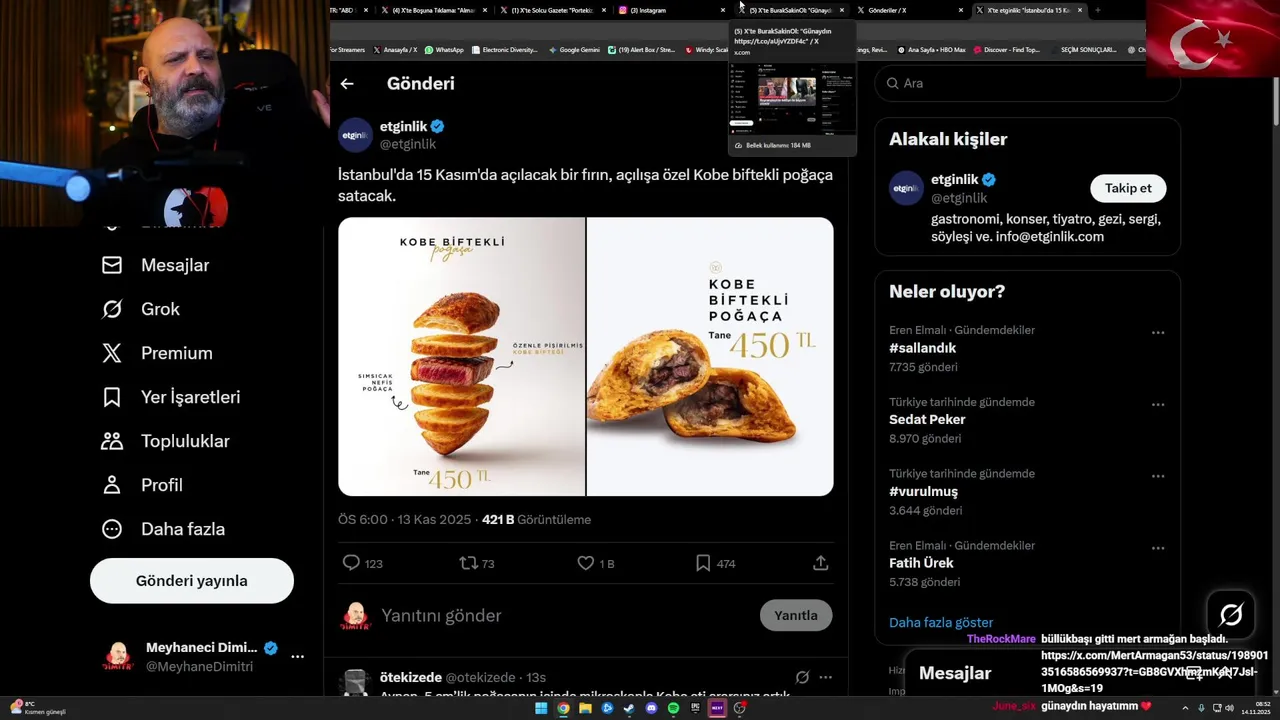Open the #vurulmuş trend
This screenshot has height=720, width=1280.
pos(923,492)
